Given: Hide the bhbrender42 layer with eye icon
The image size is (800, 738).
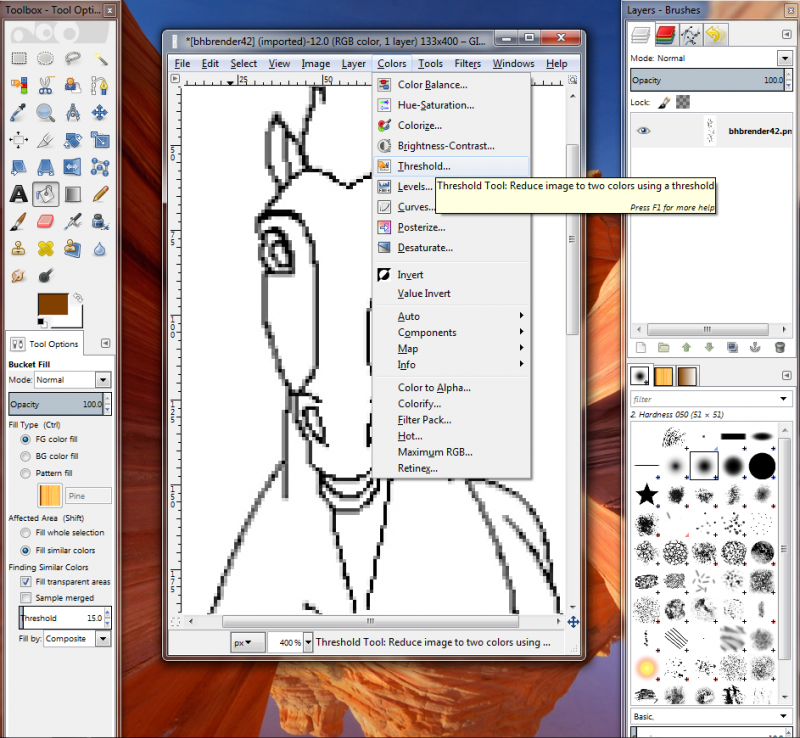Looking at the screenshot, I should click(643, 131).
